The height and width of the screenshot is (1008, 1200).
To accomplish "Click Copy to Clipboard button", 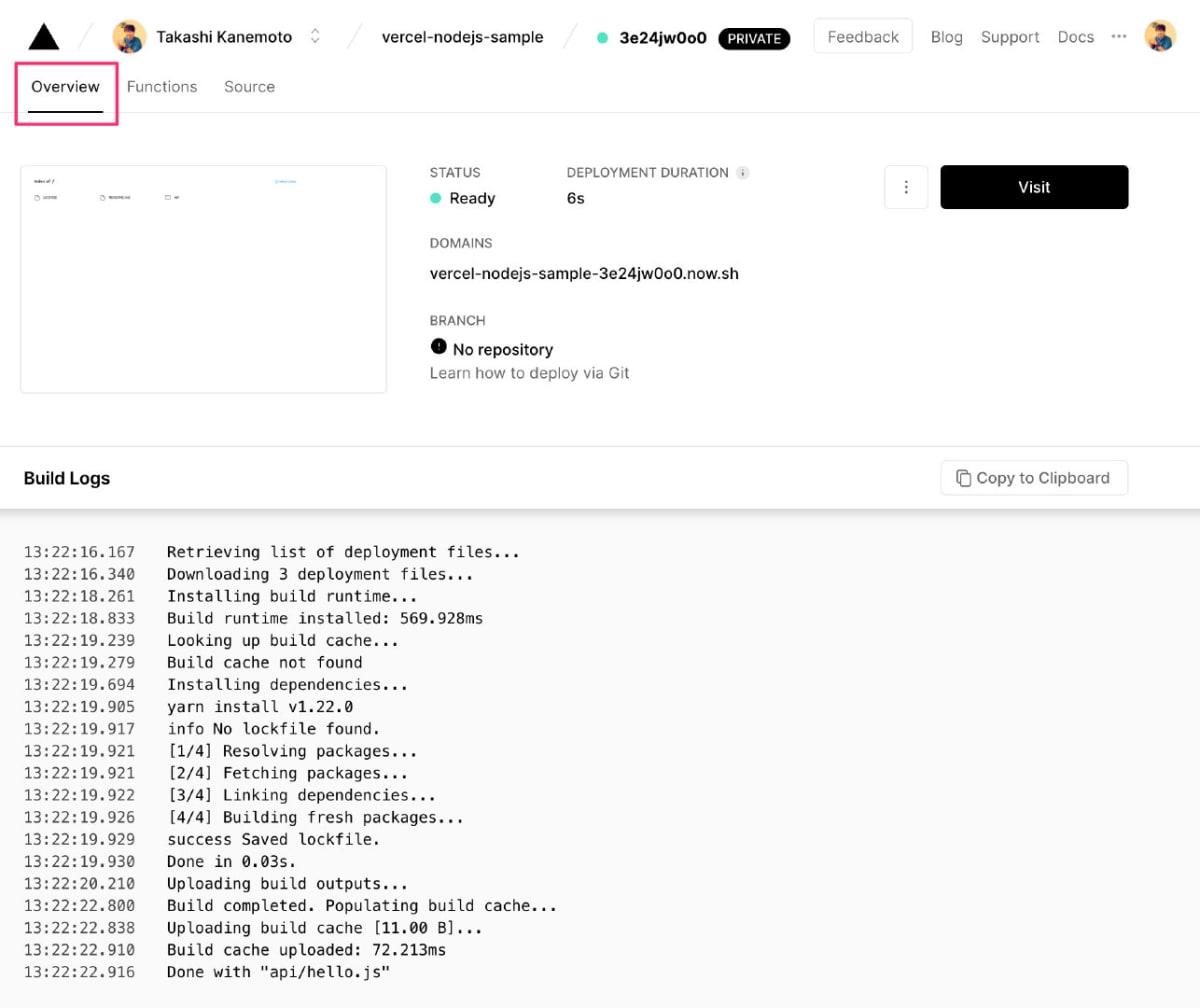I will pos(1034,478).
